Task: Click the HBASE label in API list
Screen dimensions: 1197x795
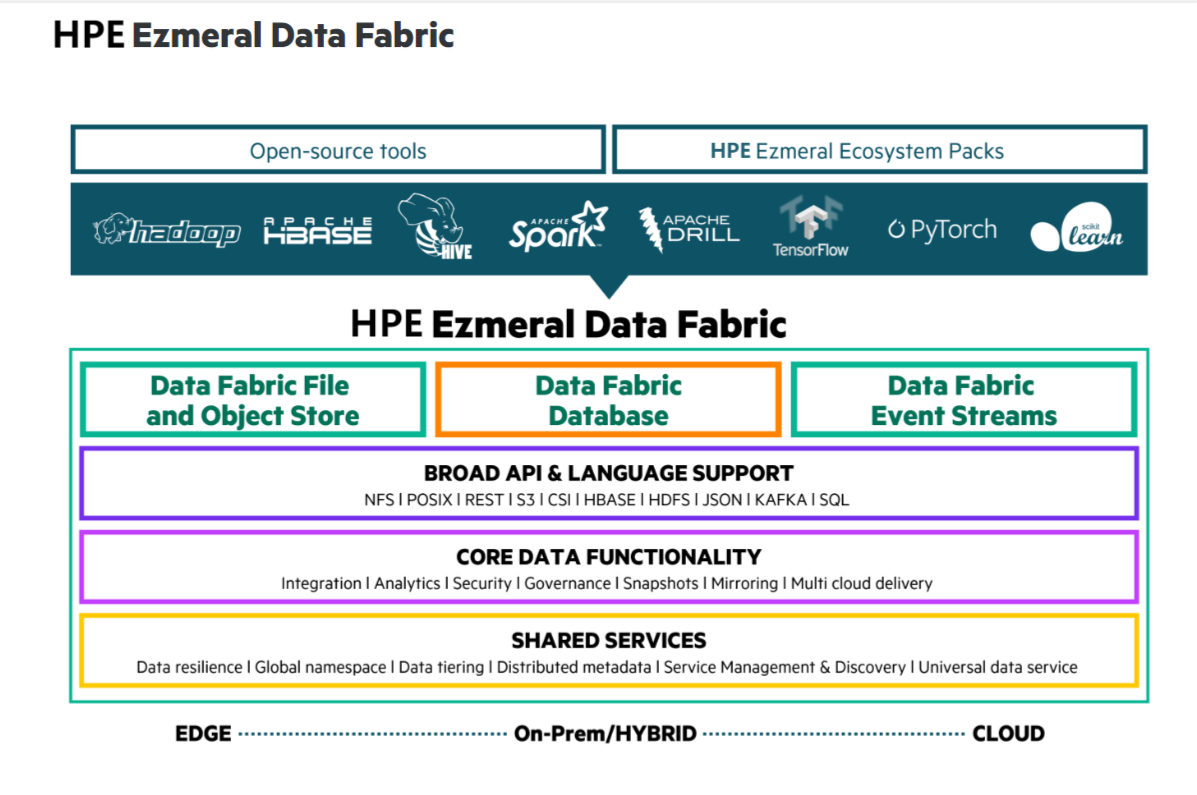Action: 609,499
